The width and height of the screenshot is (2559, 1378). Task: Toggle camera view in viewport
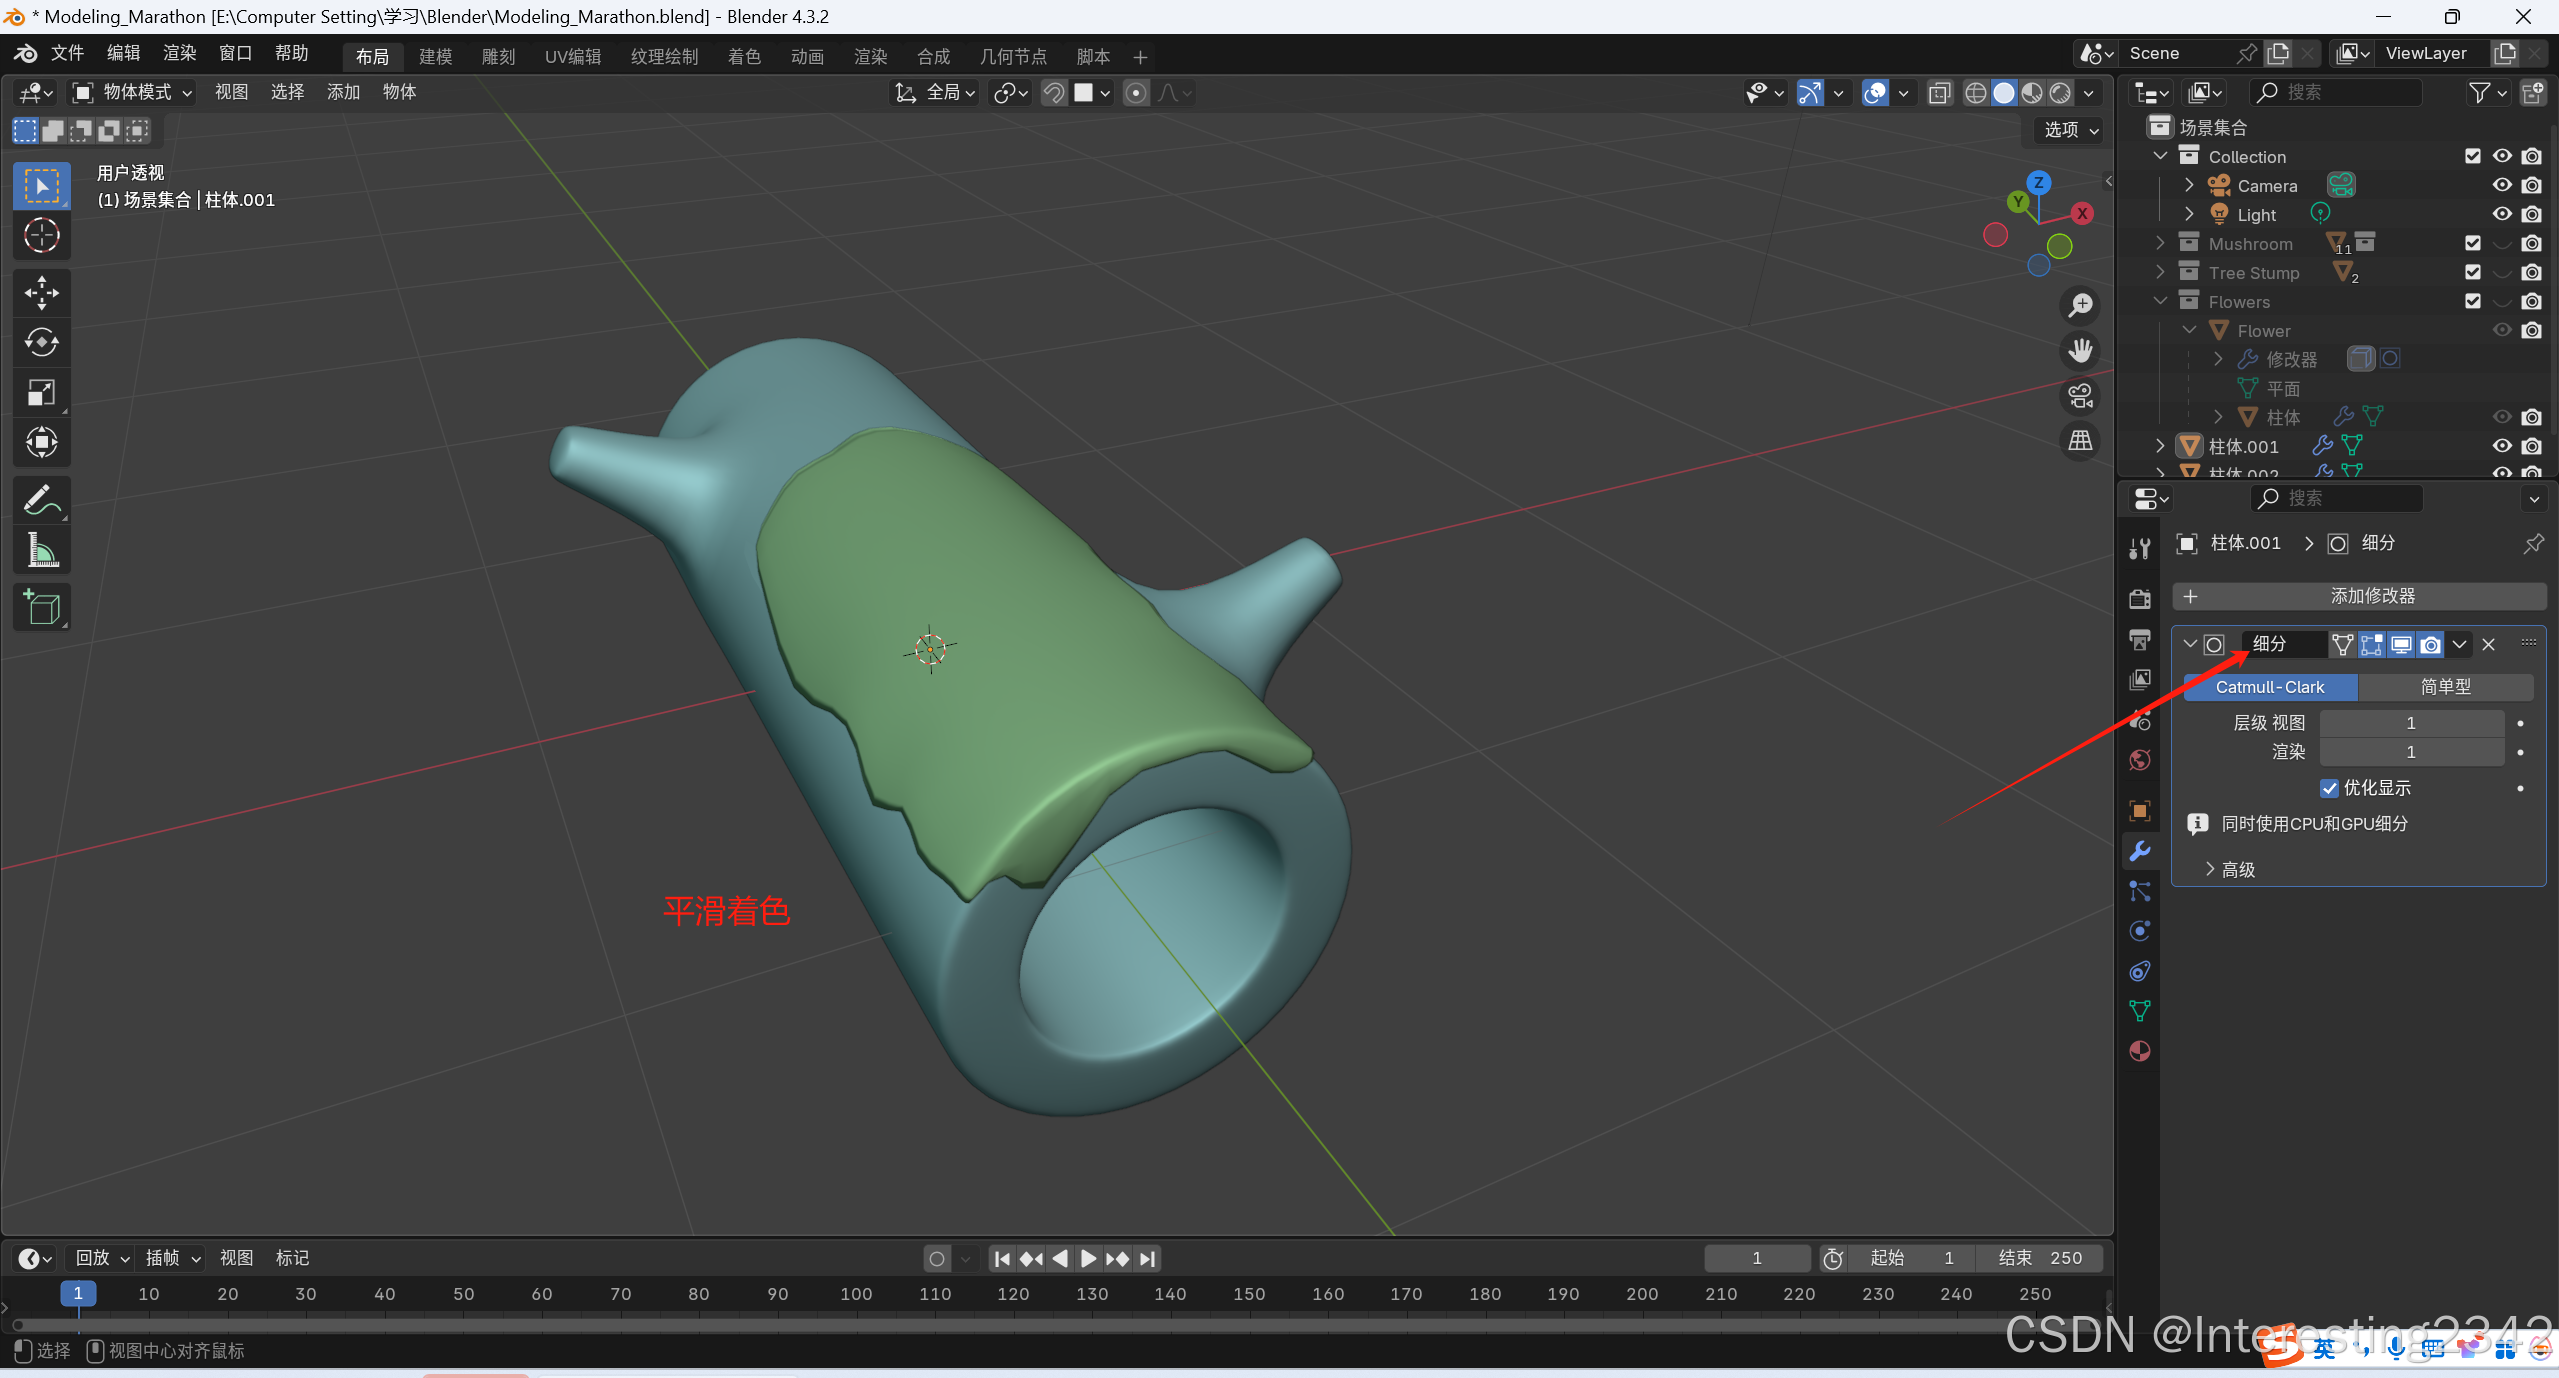[x=2081, y=396]
